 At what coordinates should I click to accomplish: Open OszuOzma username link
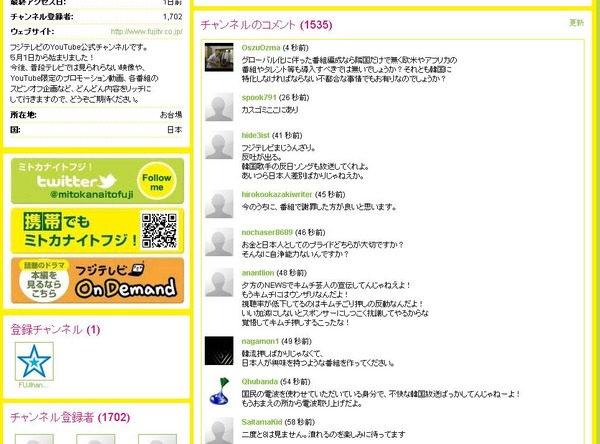261,47
